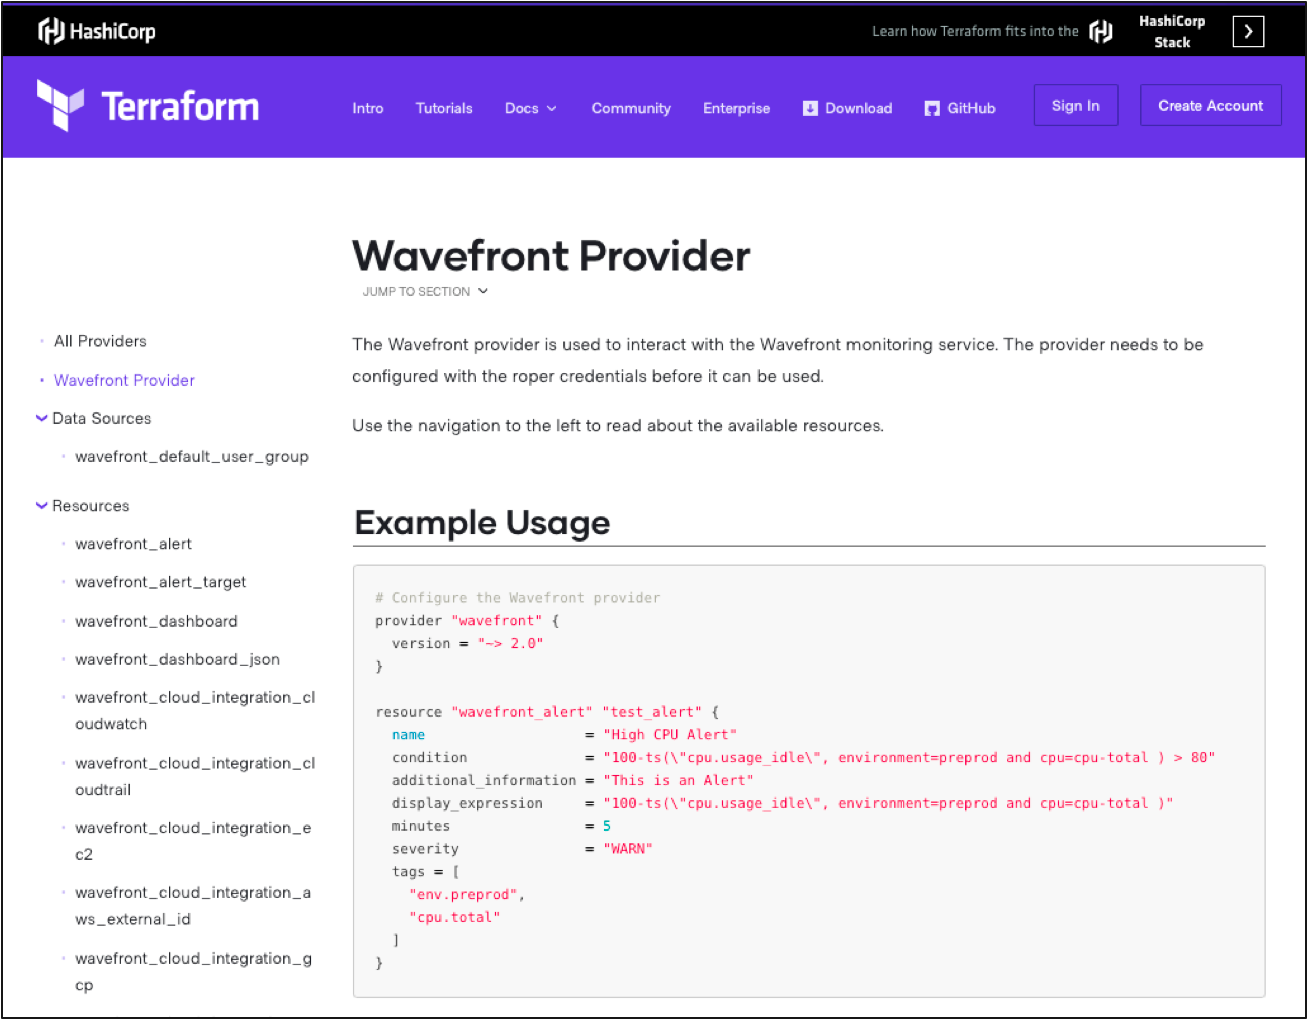Click the HashiCorp Stack logo icon
The image size is (1309, 1021).
pos(1101,32)
